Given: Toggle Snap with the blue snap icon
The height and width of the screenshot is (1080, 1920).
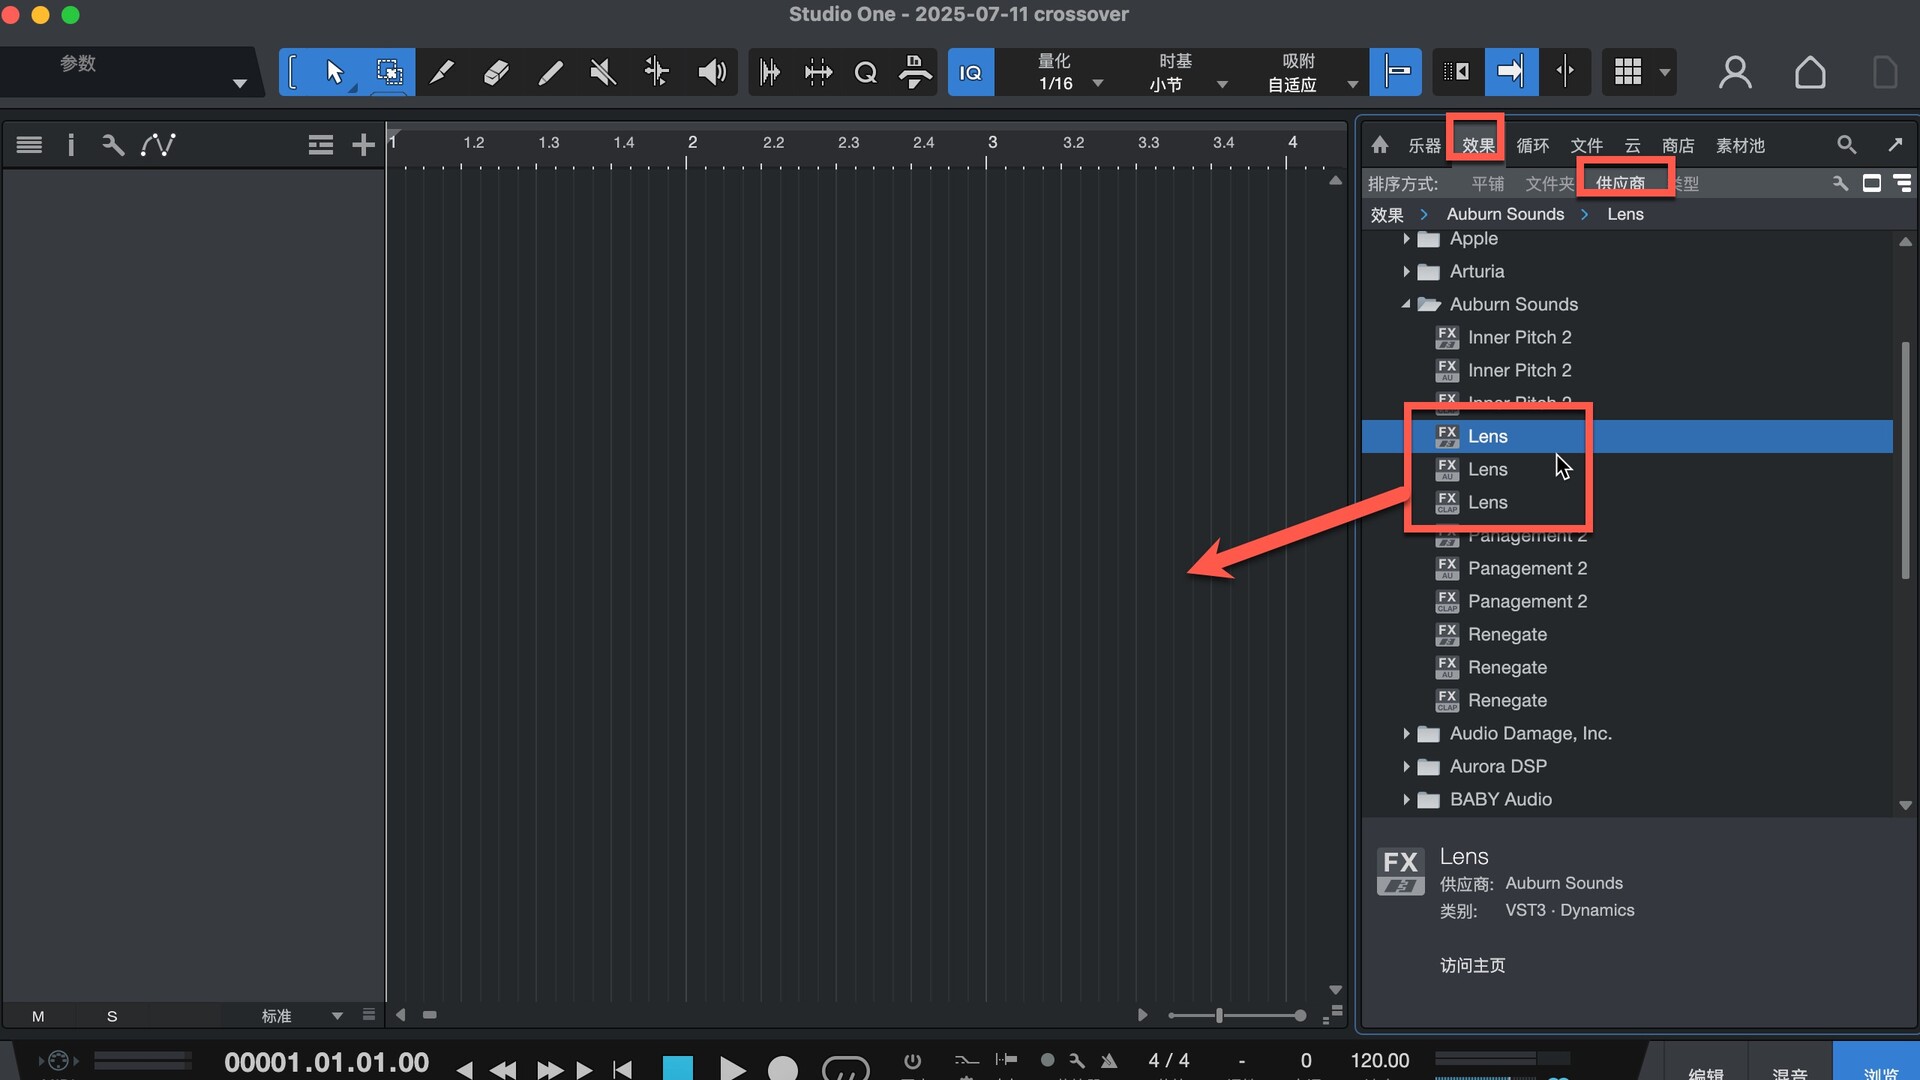Looking at the screenshot, I should 1395,72.
